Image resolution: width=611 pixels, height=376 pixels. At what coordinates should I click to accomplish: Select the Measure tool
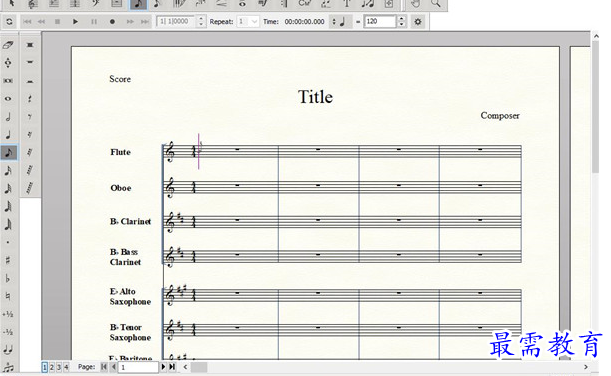(117, 4)
